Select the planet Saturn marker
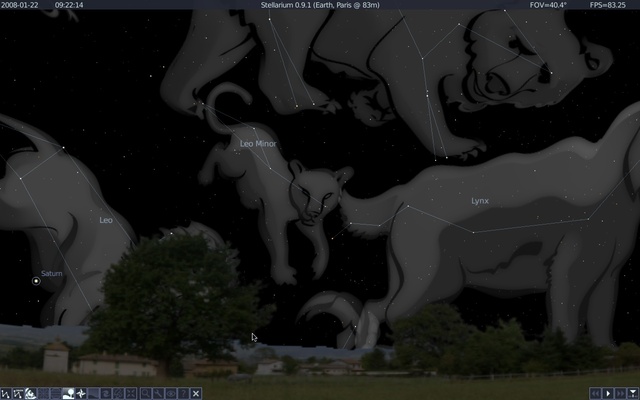The height and width of the screenshot is (400, 640). (x=36, y=281)
